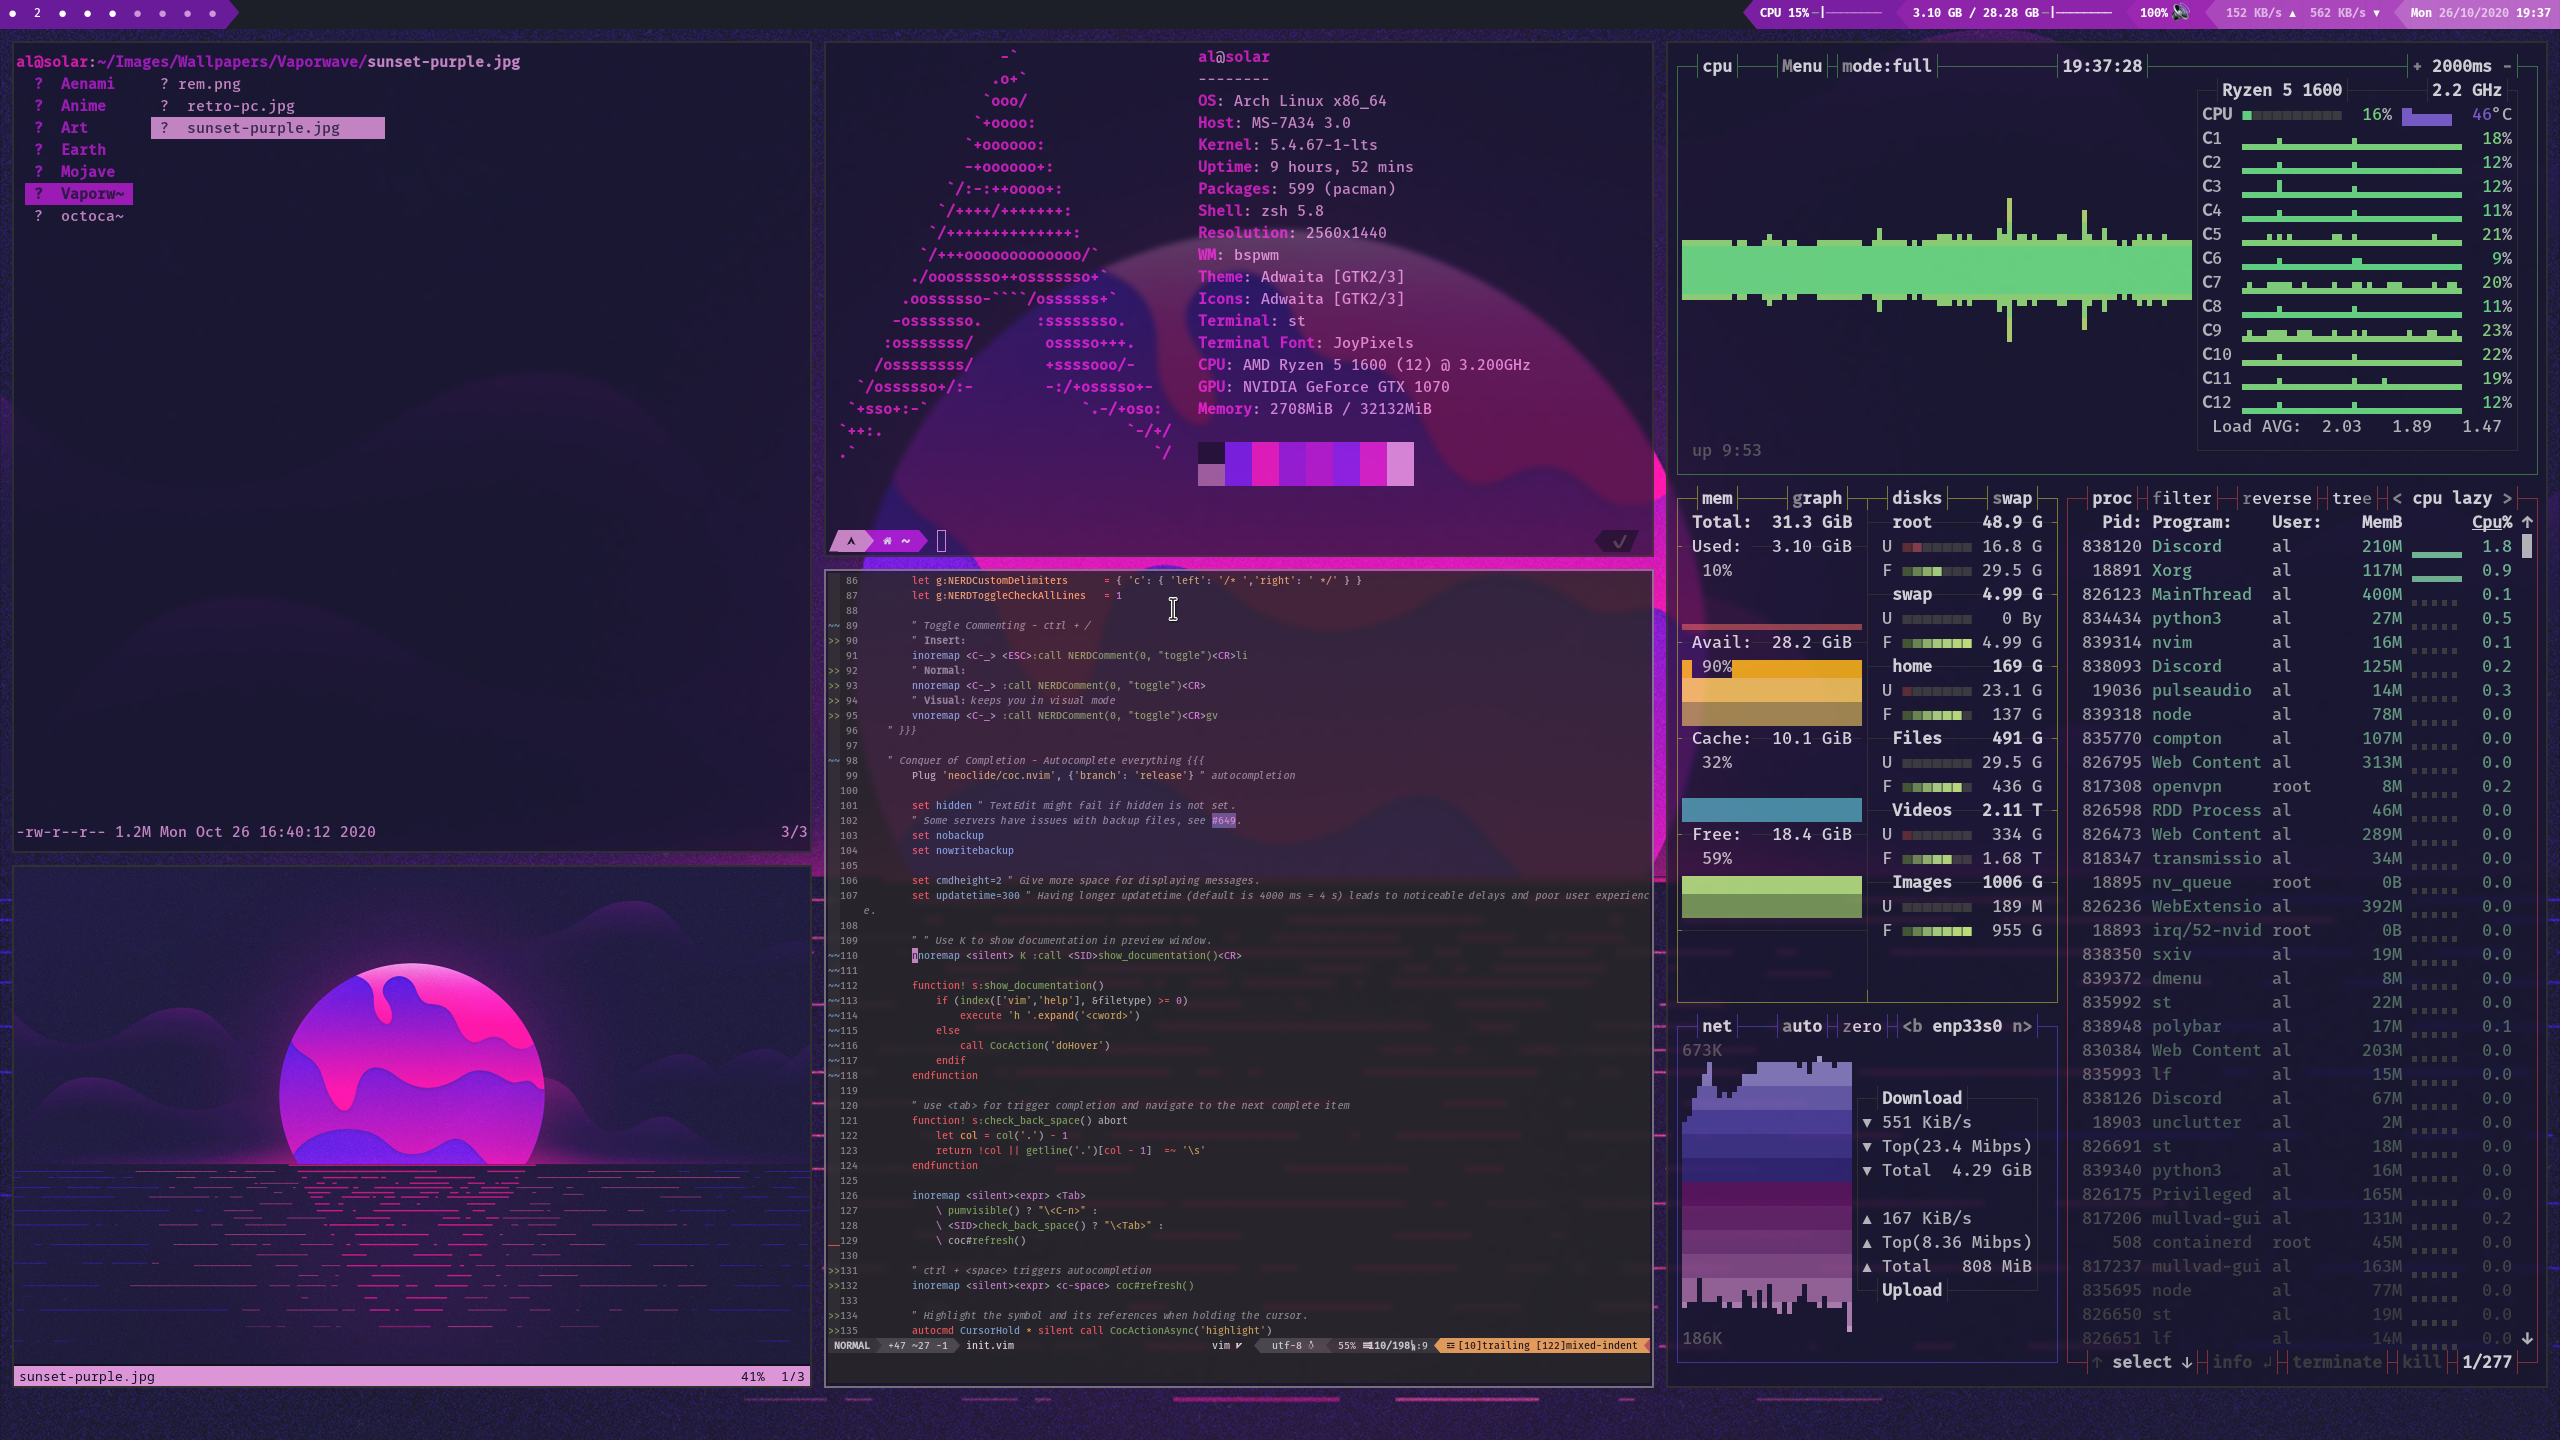Click the polybar date and time
2560x1440 pixels.
coord(2480,13)
